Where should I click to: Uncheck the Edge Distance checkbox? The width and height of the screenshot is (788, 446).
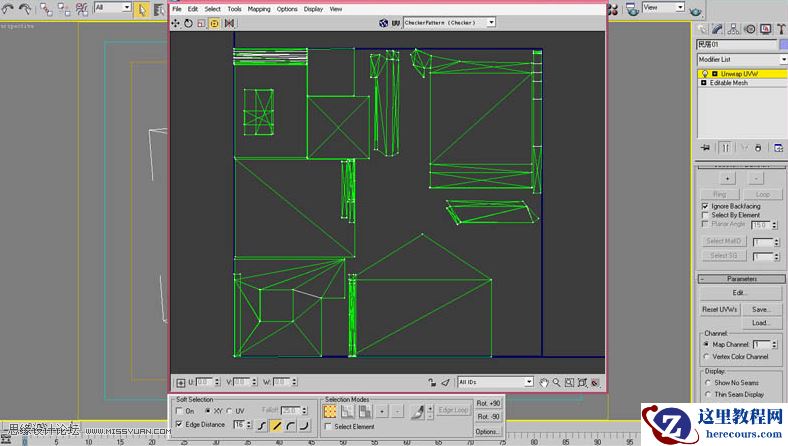pos(179,424)
